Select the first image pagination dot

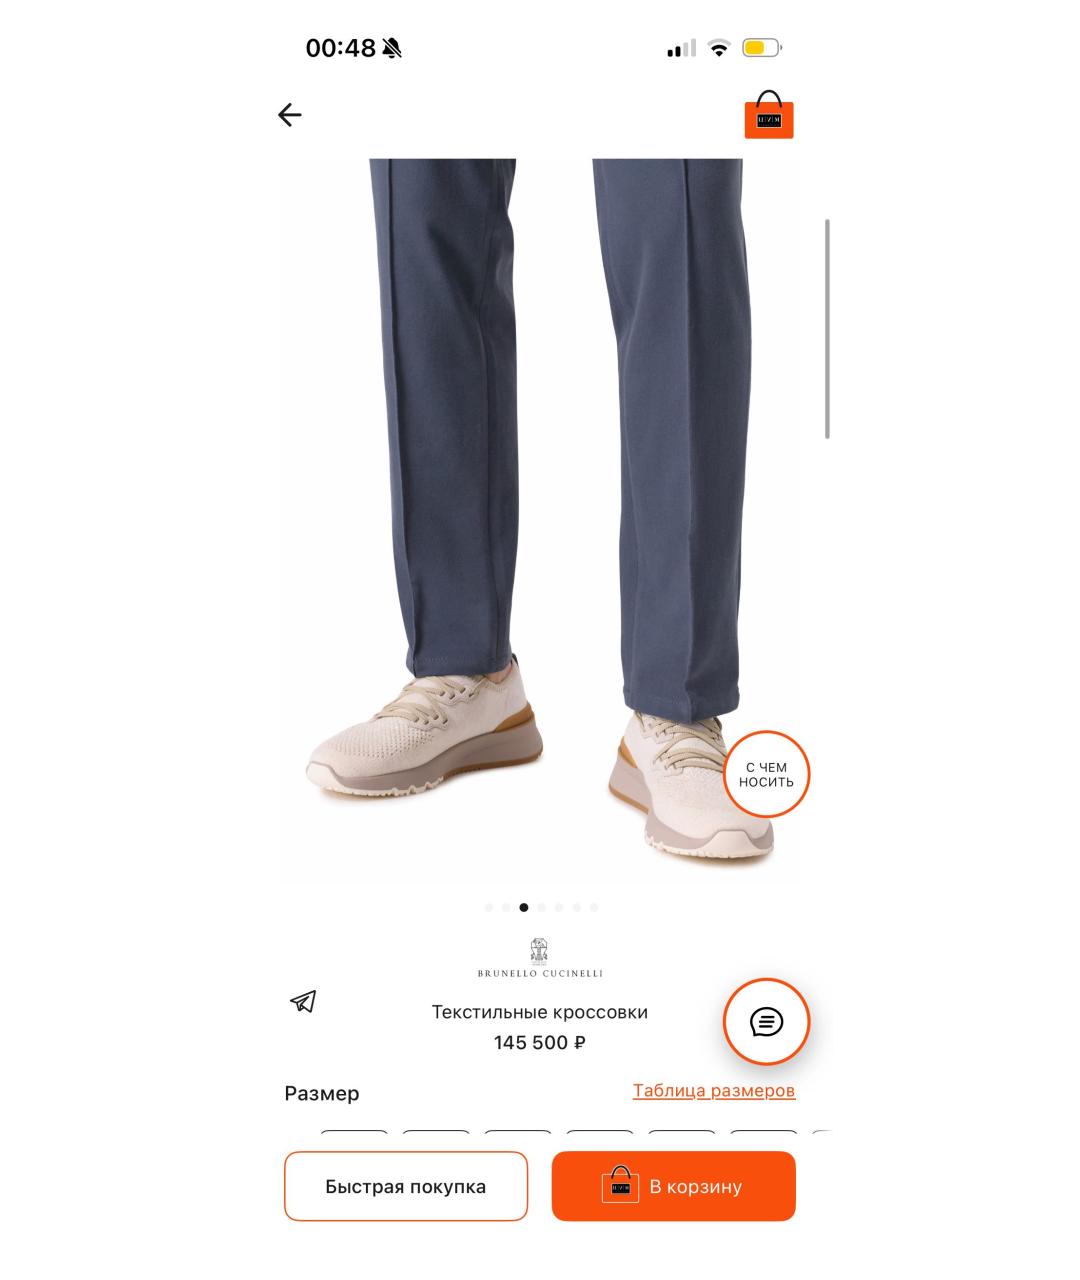click(489, 908)
